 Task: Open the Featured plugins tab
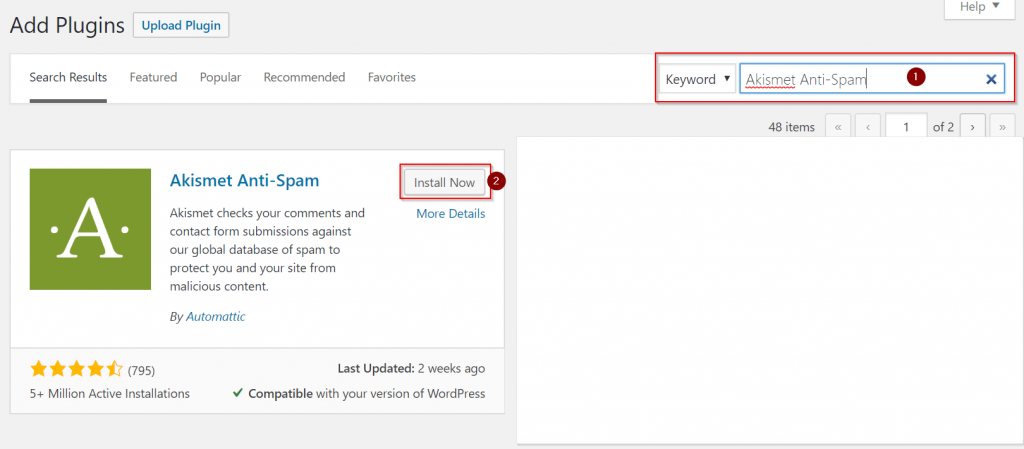[153, 78]
